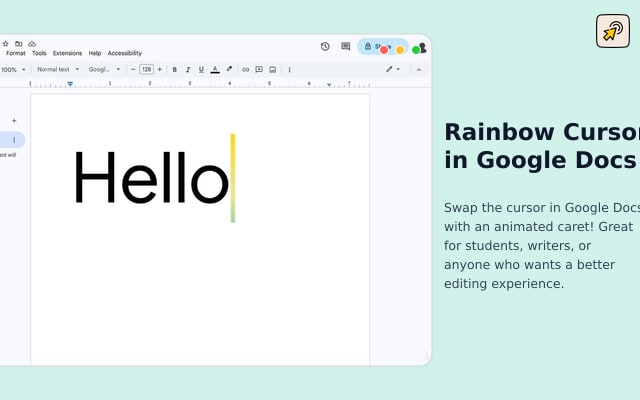Open the Tools menu
640x400 pixels.
click(x=39, y=53)
